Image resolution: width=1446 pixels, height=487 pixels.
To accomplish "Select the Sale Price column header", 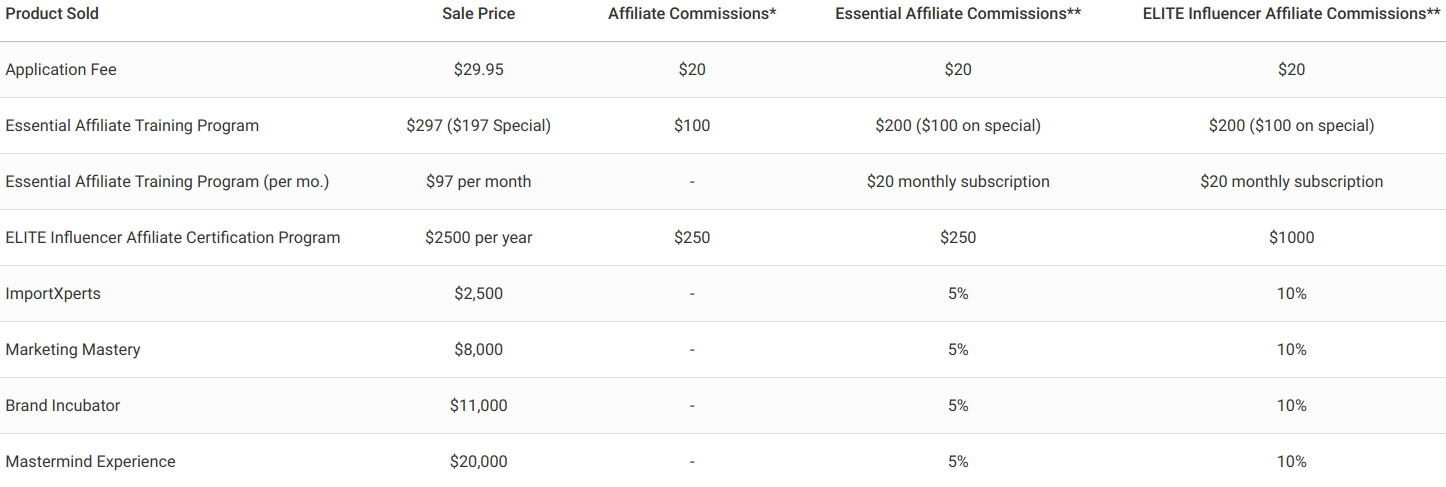I will point(478,14).
